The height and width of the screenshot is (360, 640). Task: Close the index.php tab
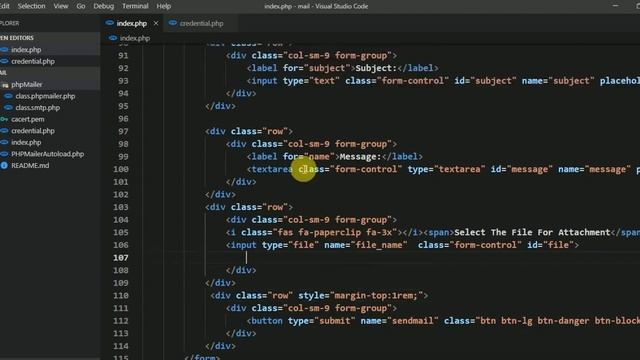(x=156, y=23)
